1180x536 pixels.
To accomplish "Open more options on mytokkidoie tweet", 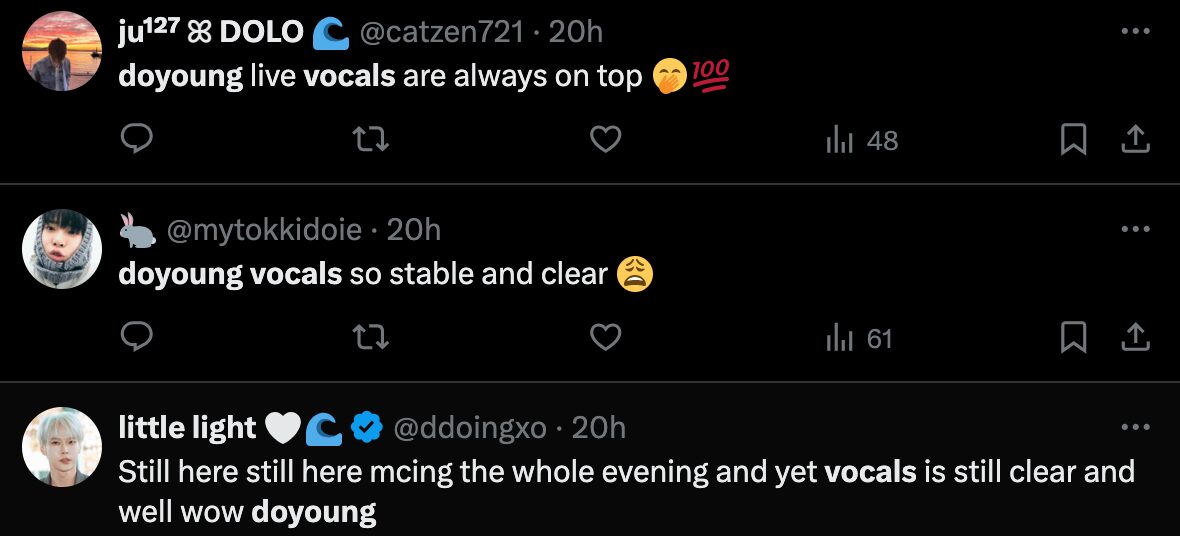I will tap(1135, 230).
